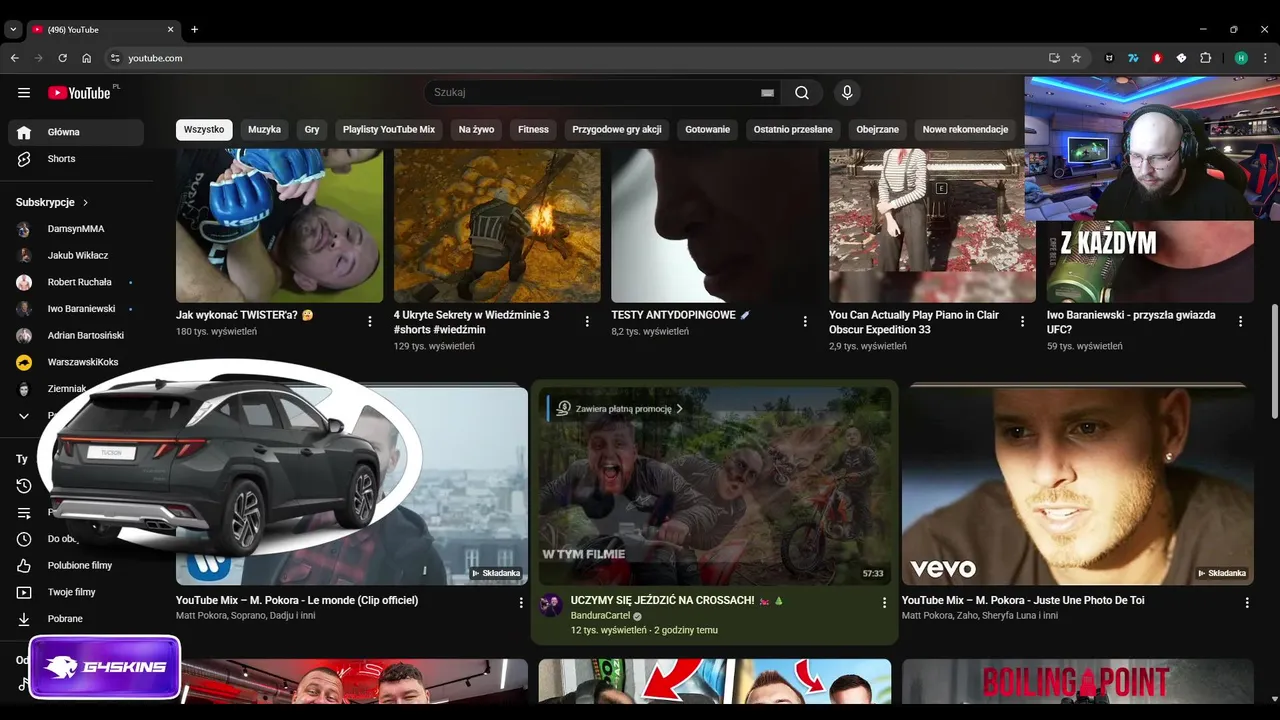Open options for 4 Ukryte Sekrety video
This screenshot has width=1280, height=720.
(x=588, y=322)
